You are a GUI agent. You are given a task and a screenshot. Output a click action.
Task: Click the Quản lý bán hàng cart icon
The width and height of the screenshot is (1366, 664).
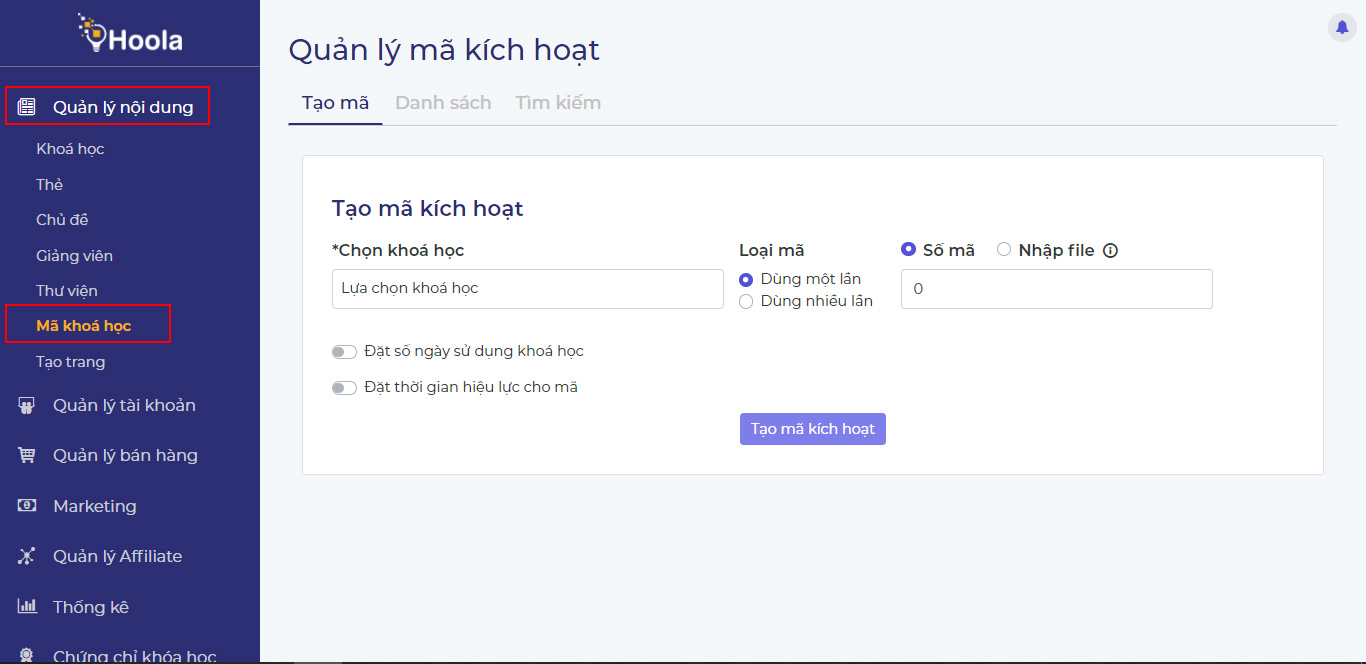(x=27, y=455)
